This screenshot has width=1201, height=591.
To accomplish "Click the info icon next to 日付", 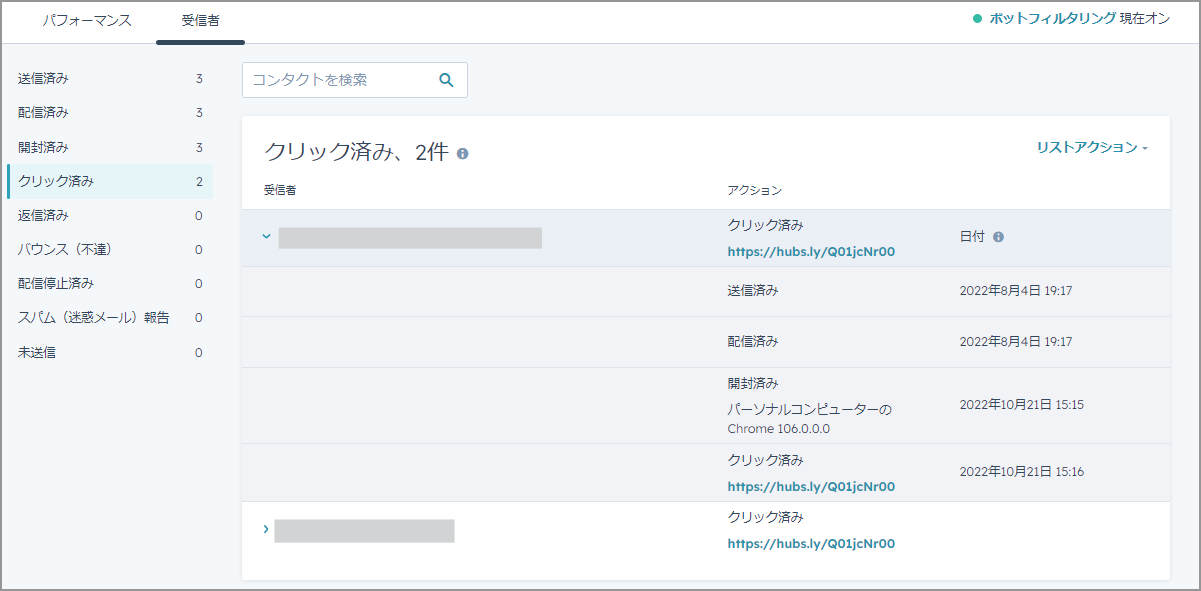I will tap(998, 237).
